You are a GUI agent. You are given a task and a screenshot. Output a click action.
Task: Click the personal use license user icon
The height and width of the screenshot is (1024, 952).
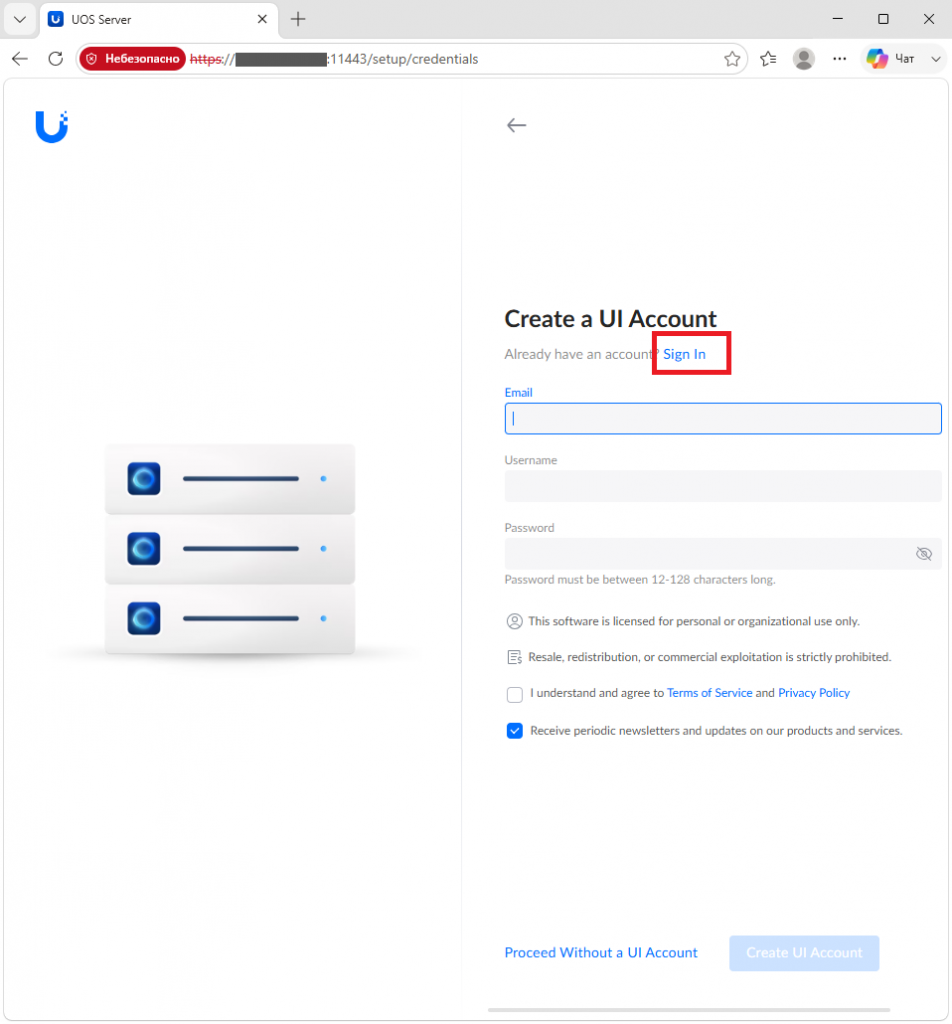515,621
